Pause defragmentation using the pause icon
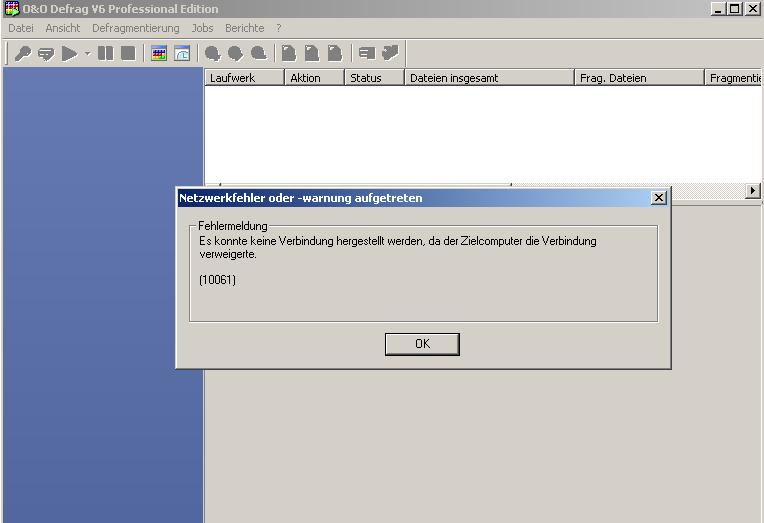The image size is (764, 523). pos(105,53)
